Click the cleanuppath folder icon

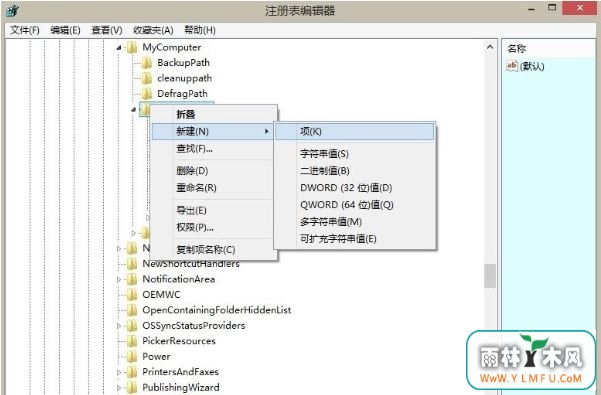(146, 79)
